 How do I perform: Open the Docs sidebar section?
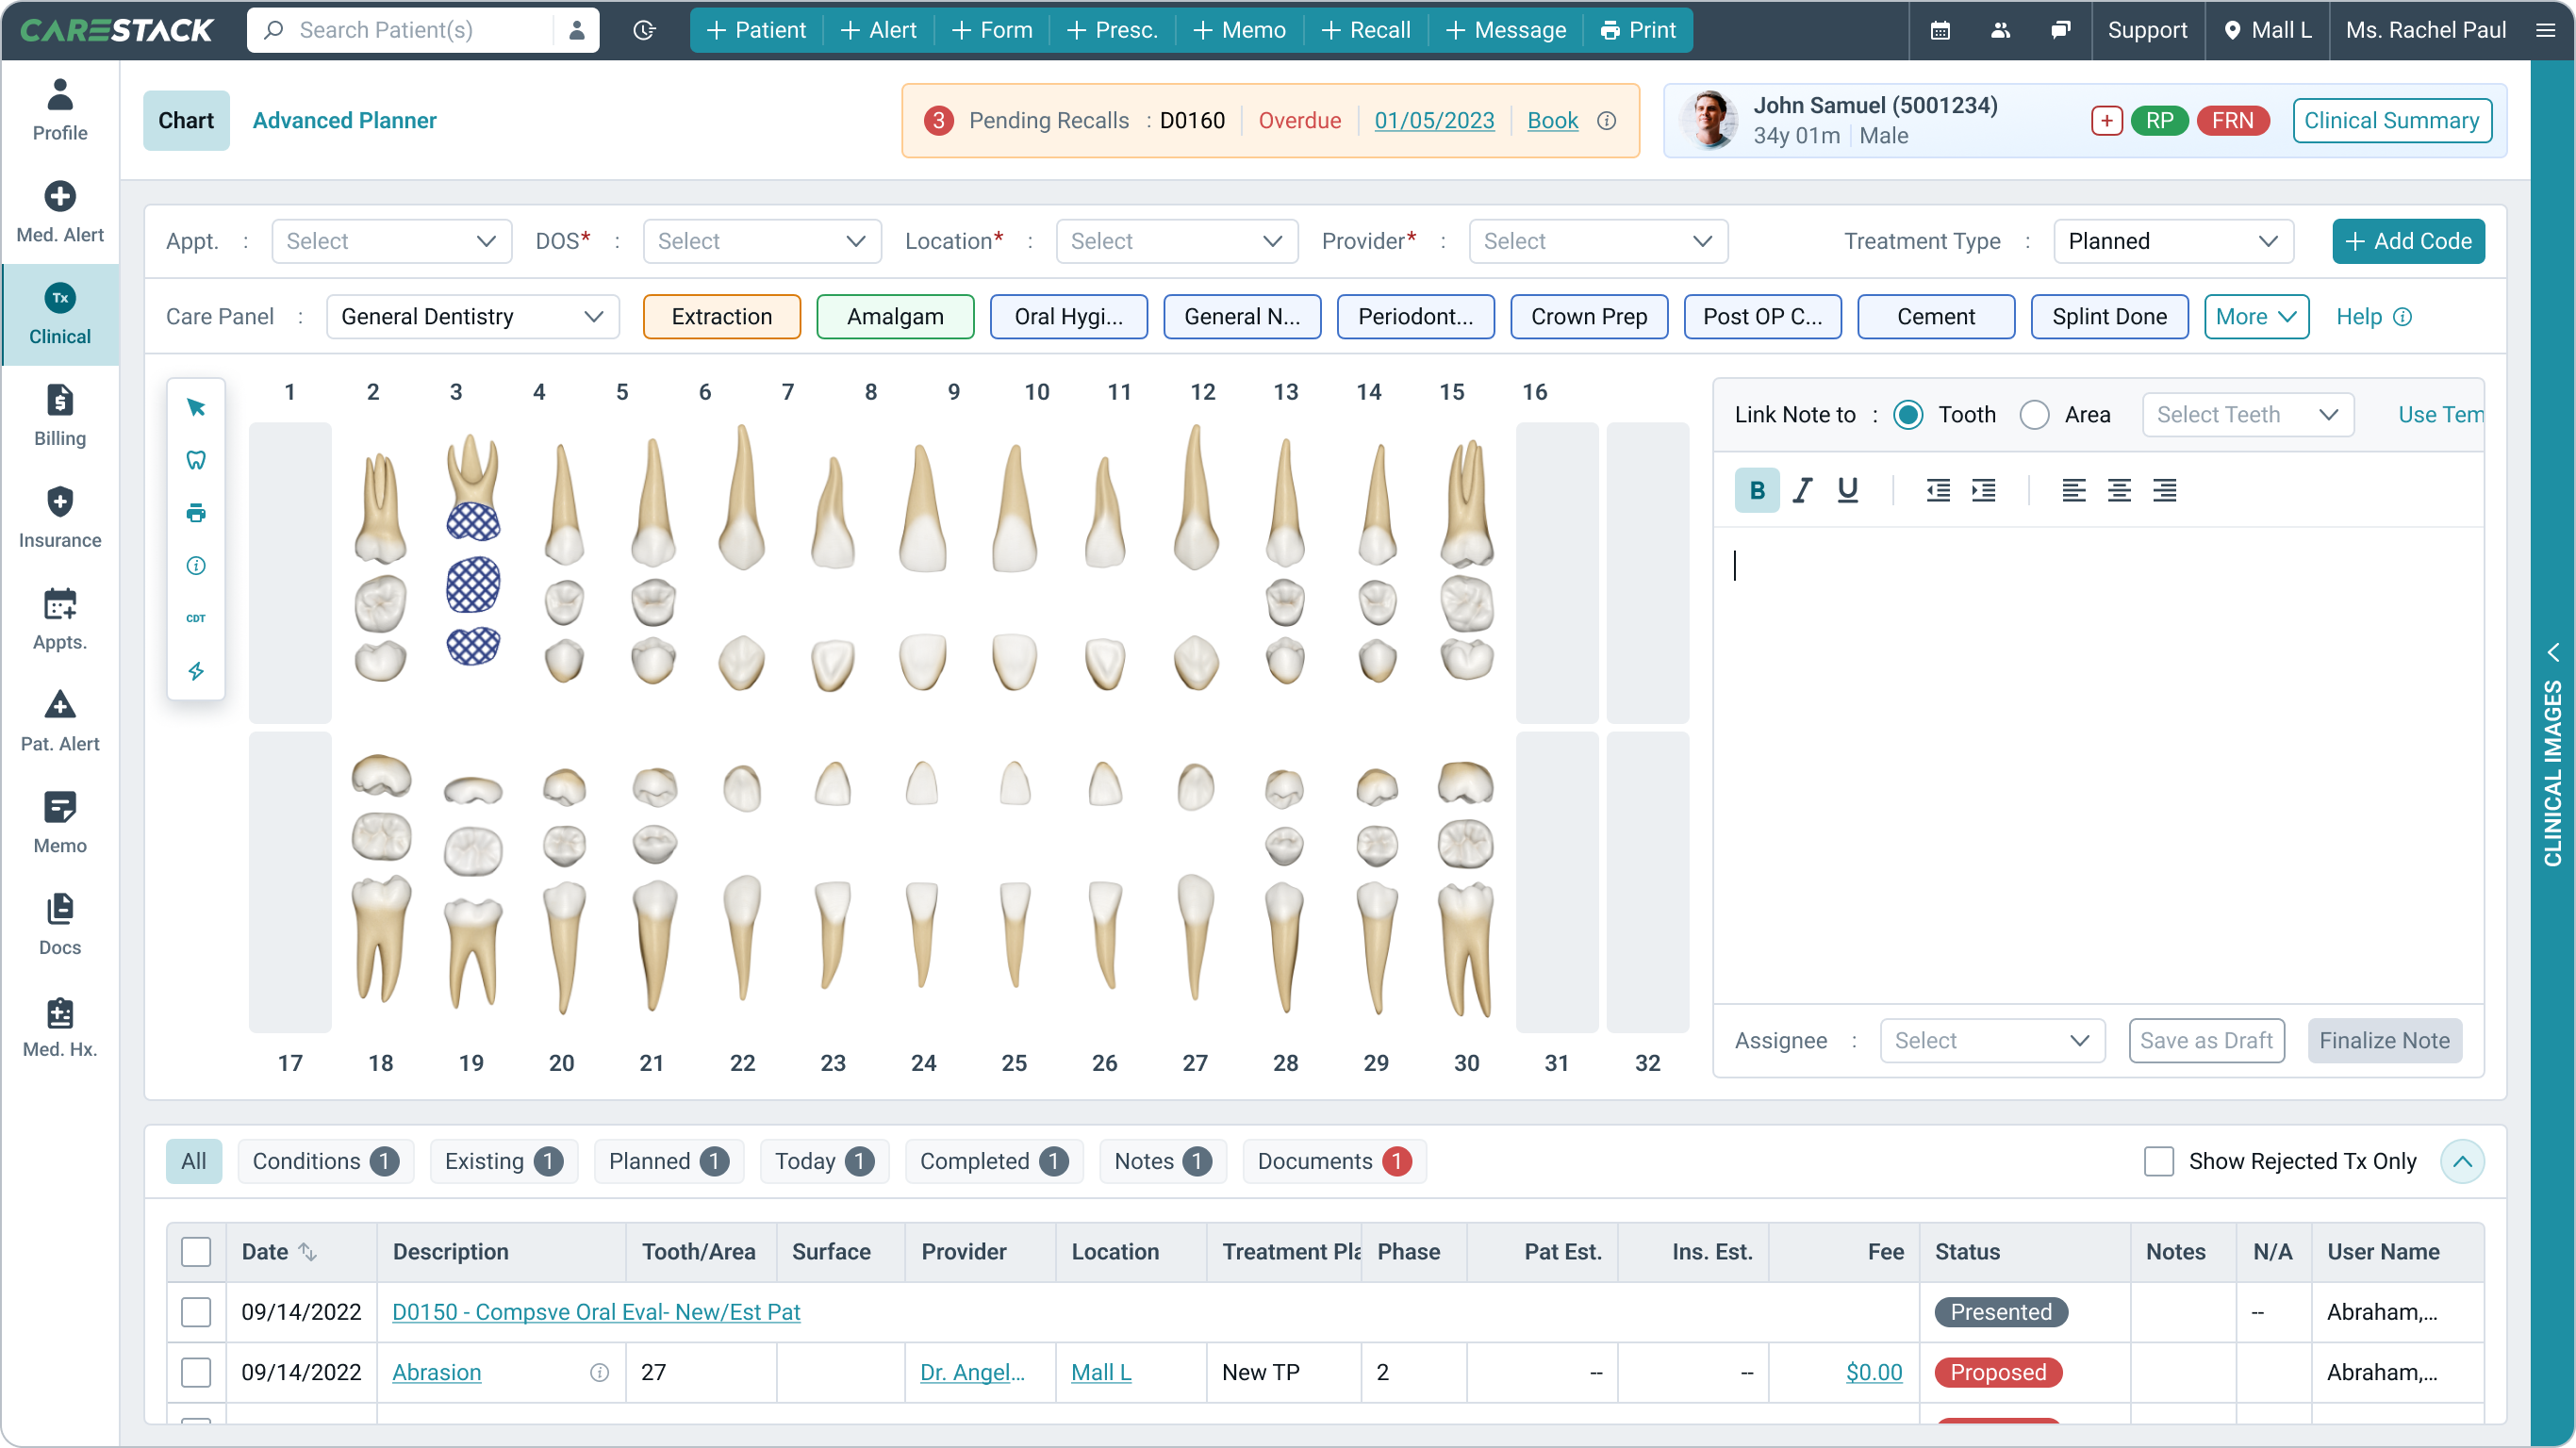point(60,925)
